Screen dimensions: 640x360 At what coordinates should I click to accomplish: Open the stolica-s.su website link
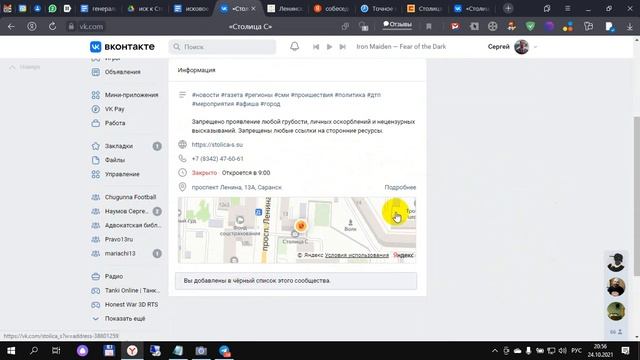point(217,144)
